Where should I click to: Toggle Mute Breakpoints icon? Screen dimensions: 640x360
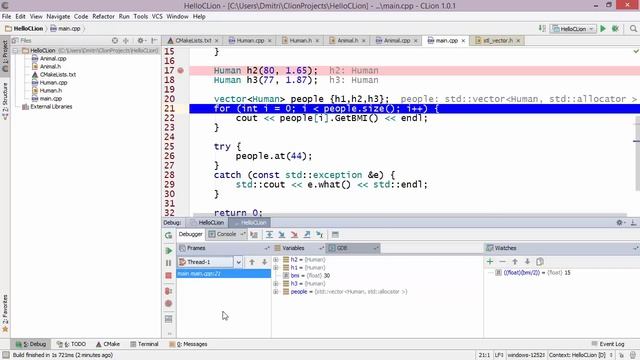click(169, 304)
